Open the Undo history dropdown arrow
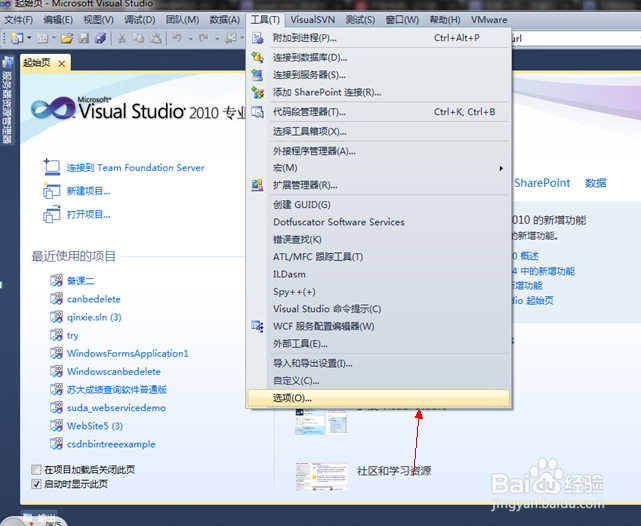The image size is (641, 526). [191, 39]
